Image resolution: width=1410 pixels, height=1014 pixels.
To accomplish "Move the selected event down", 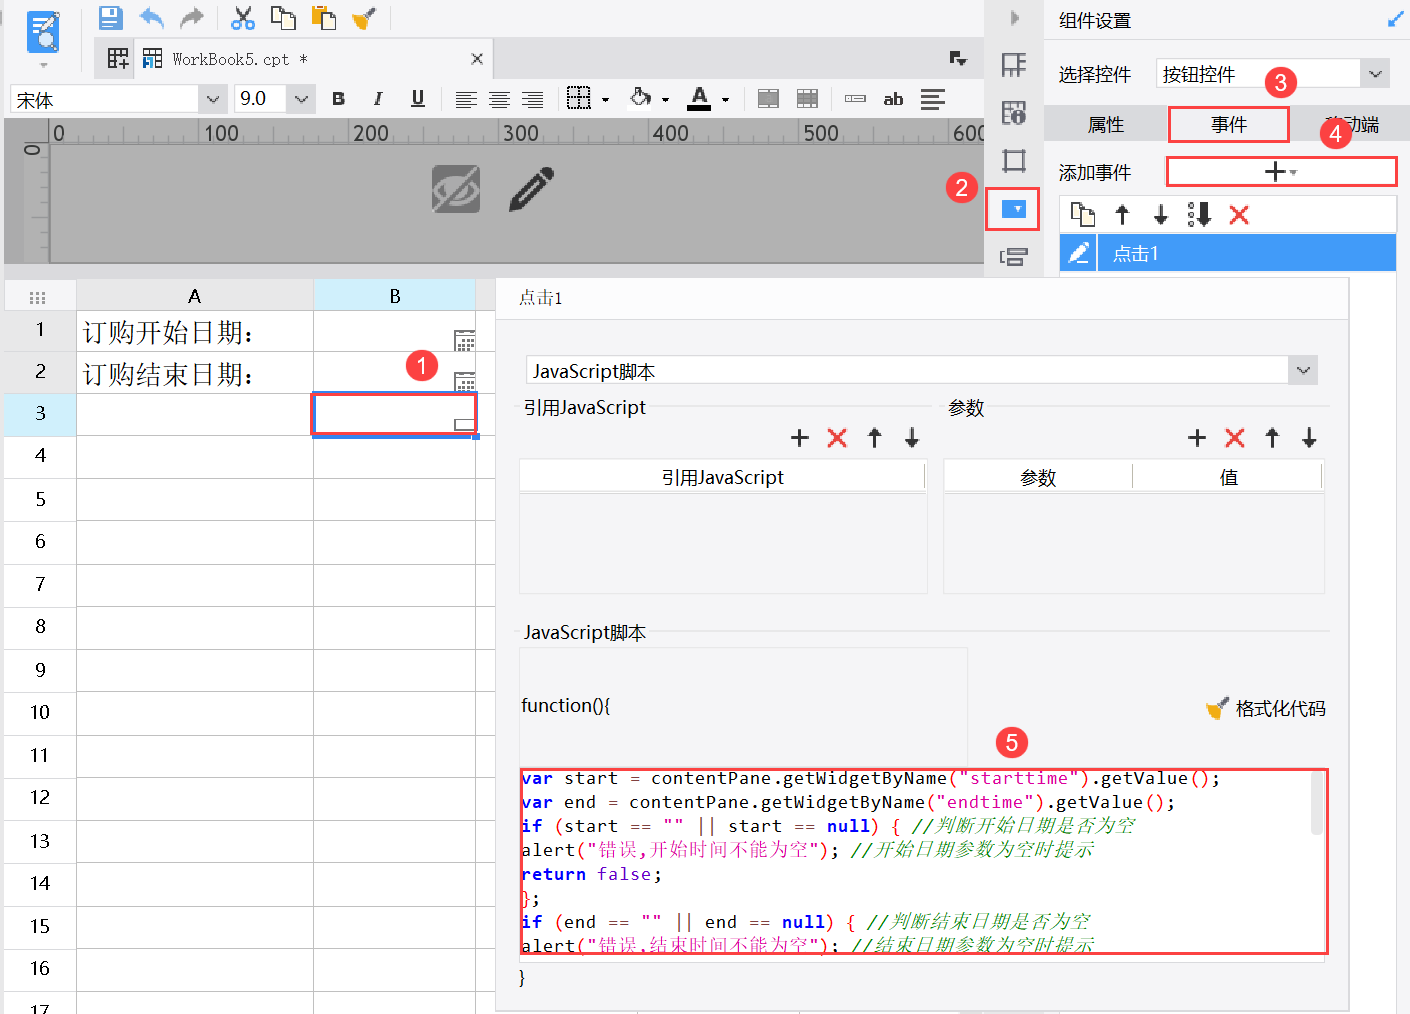I will click(x=1160, y=214).
